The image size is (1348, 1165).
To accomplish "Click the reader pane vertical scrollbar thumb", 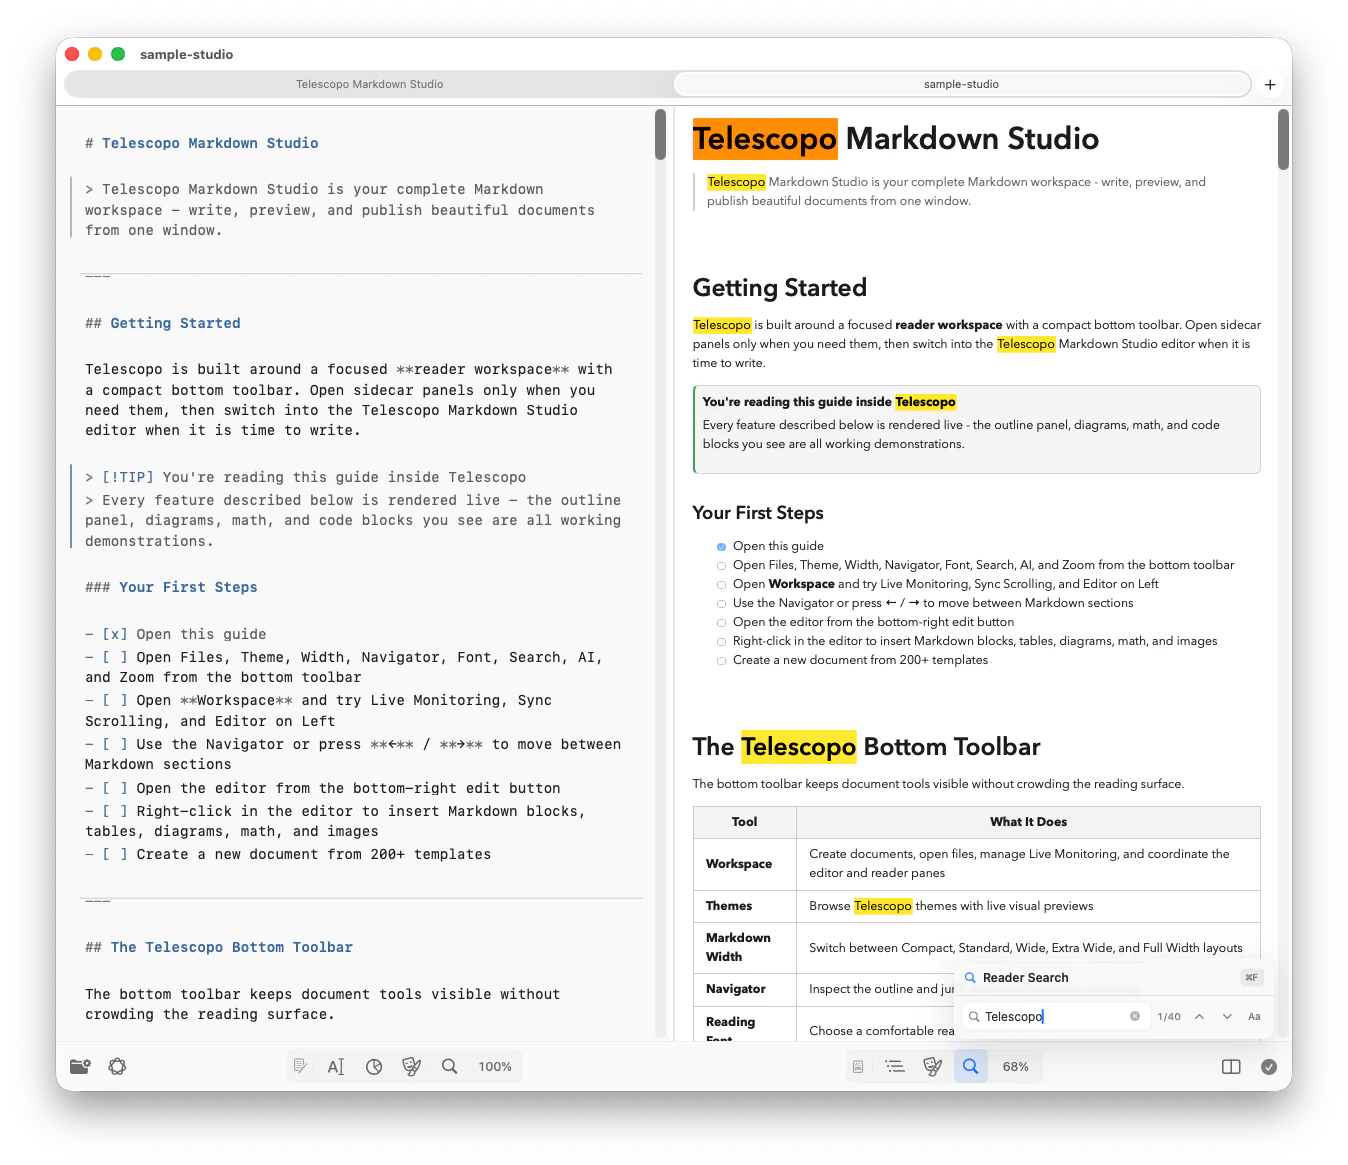I will 1283,140.
